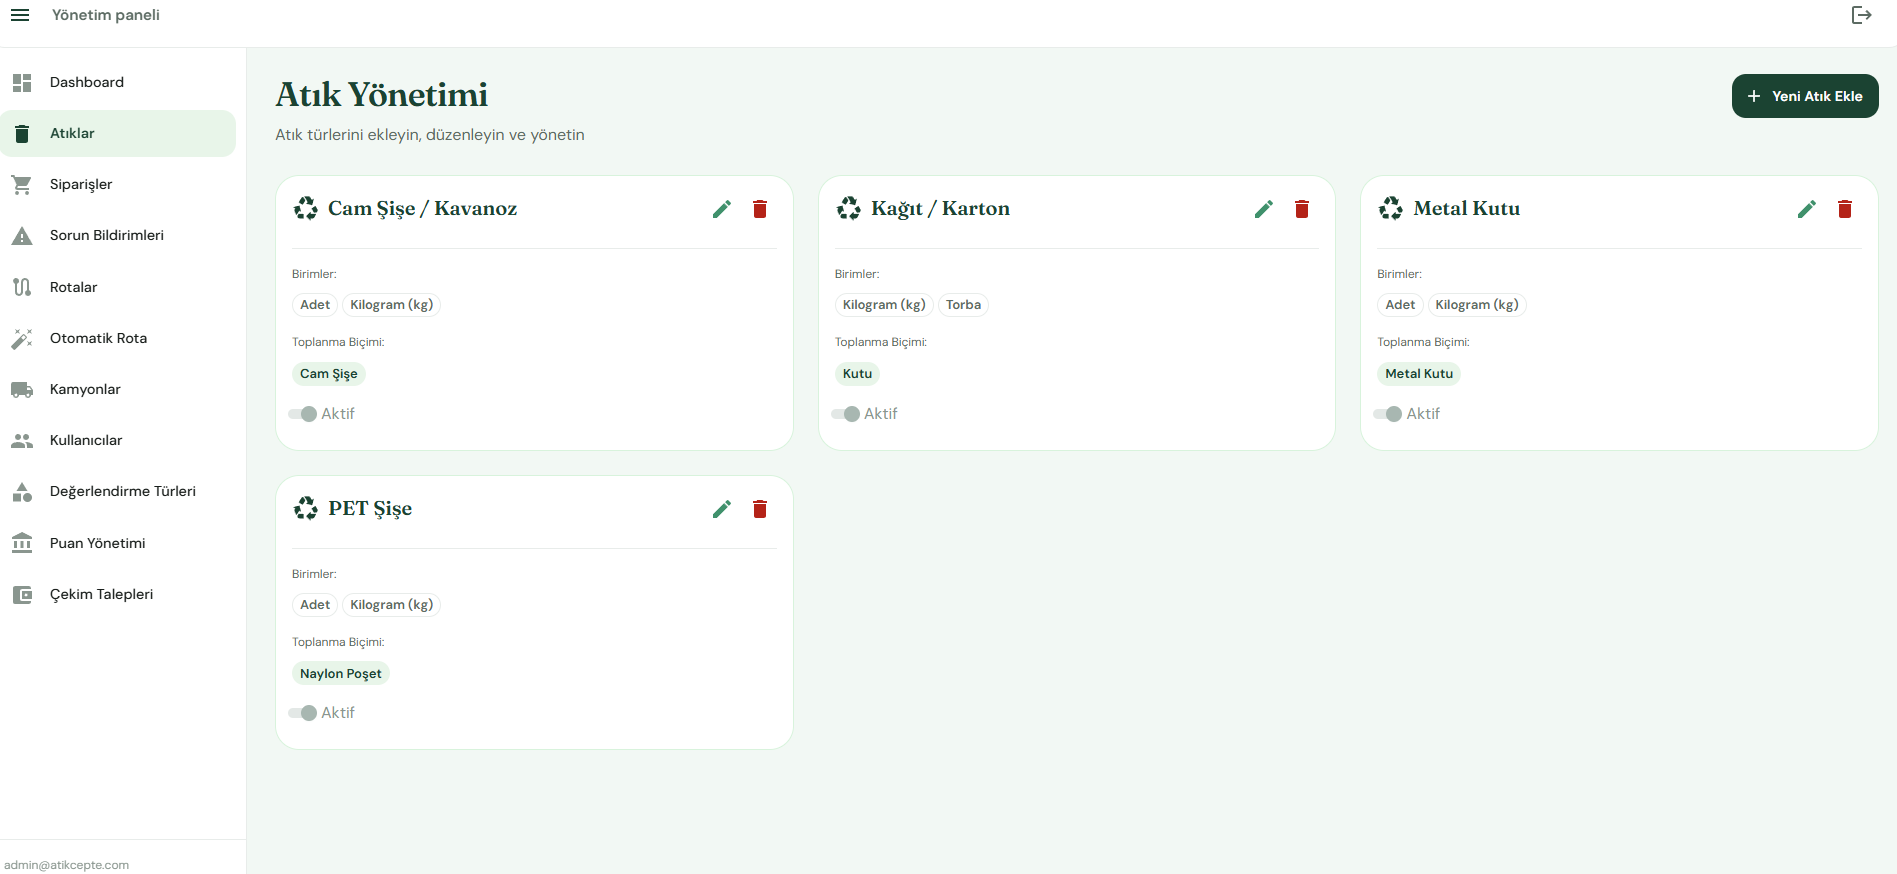
Task: Open Dashboard in the sidebar
Action: [118, 82]
